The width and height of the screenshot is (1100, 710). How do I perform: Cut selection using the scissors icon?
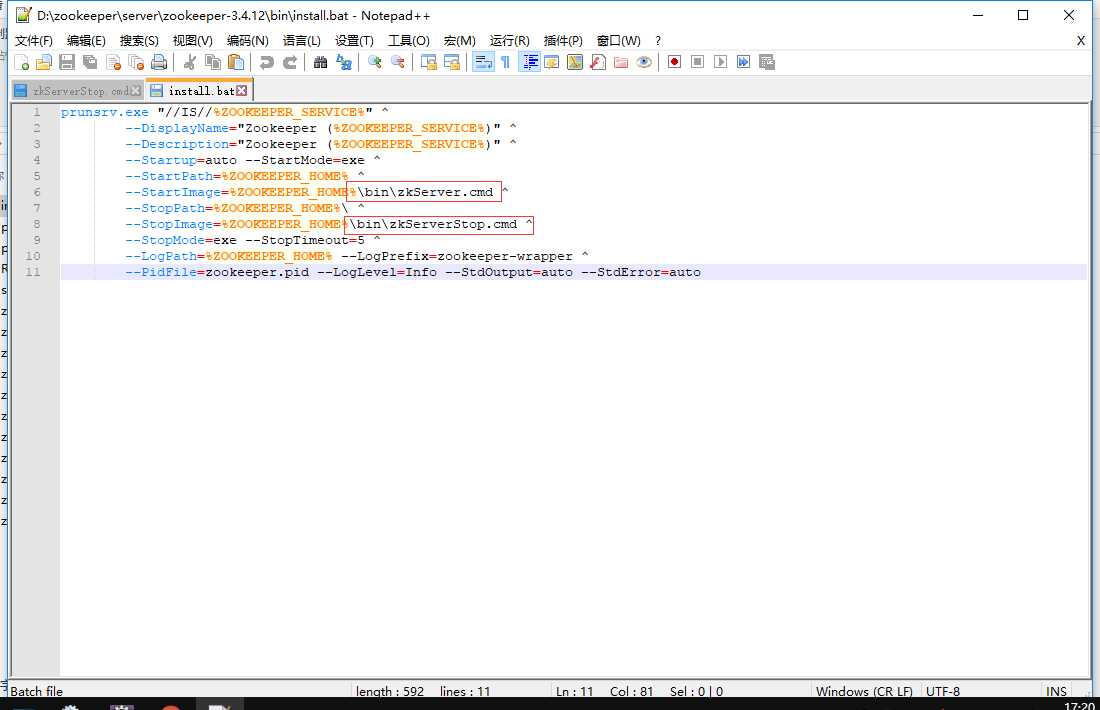pos(189,62)
